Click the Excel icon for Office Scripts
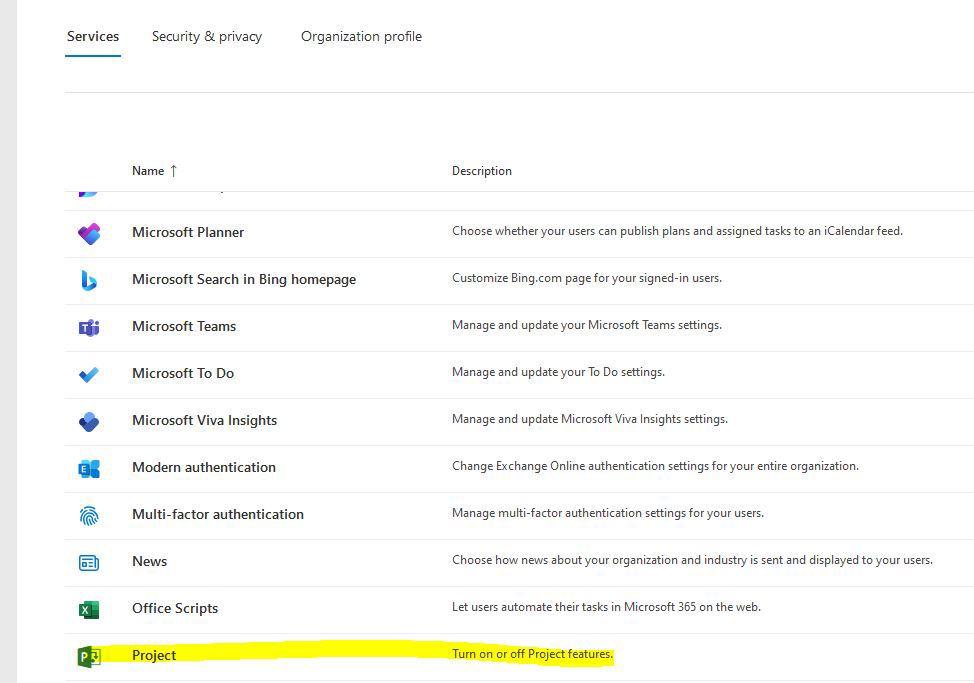The image size is (974, 683). (x=89, y=610)
